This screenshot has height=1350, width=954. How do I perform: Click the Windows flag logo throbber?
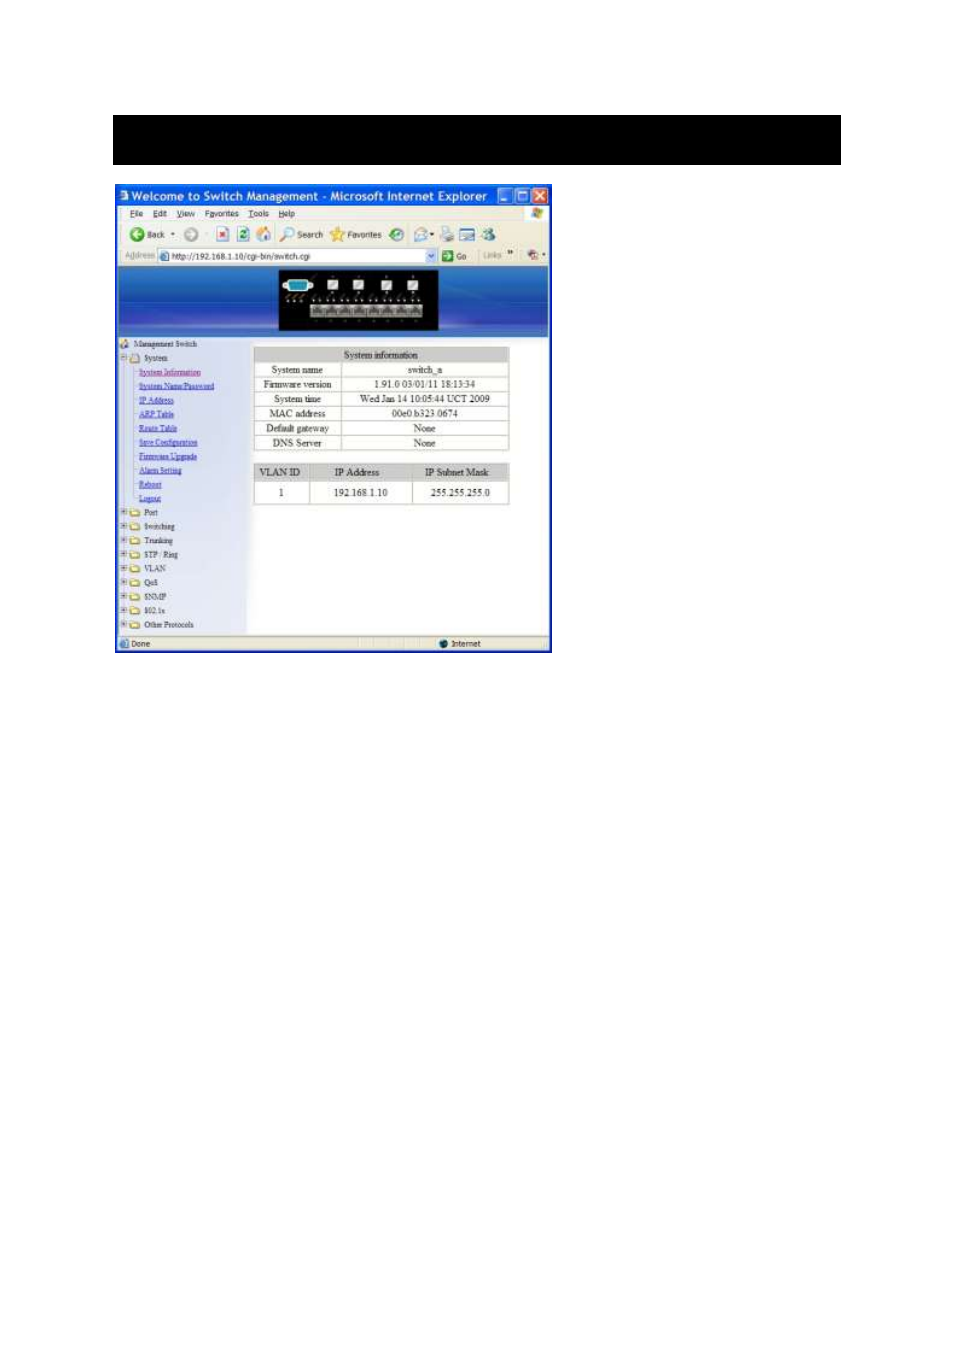(537, 214)
